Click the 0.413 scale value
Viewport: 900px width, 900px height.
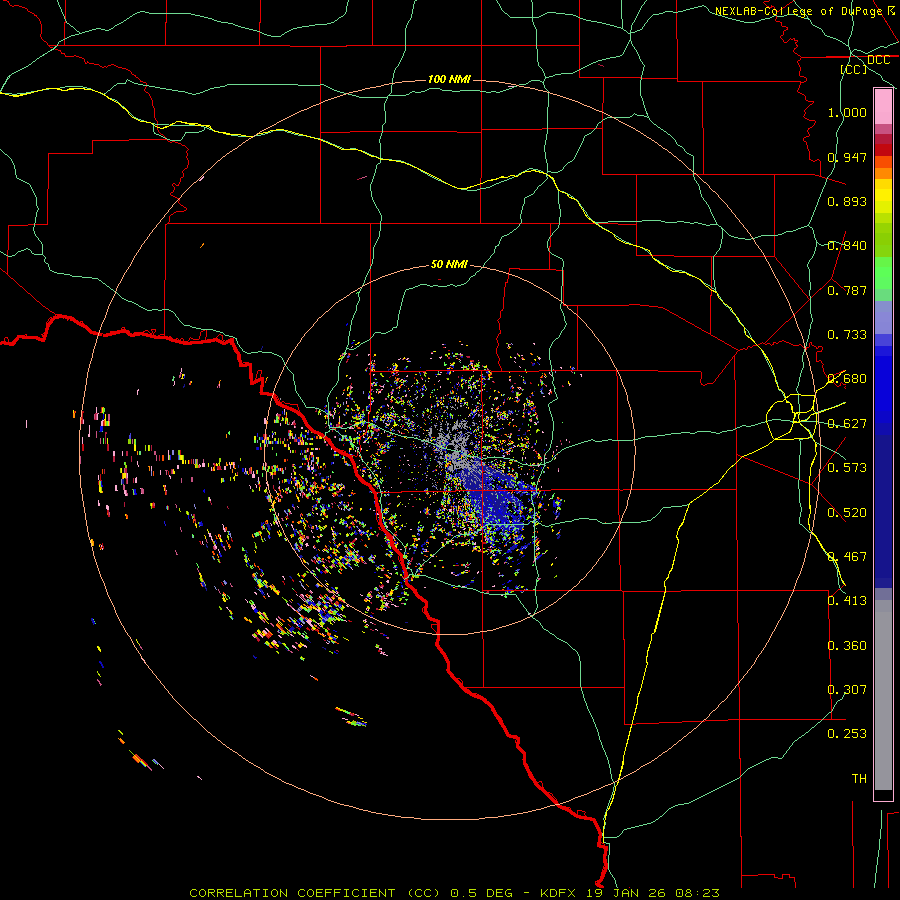[847, 601]
